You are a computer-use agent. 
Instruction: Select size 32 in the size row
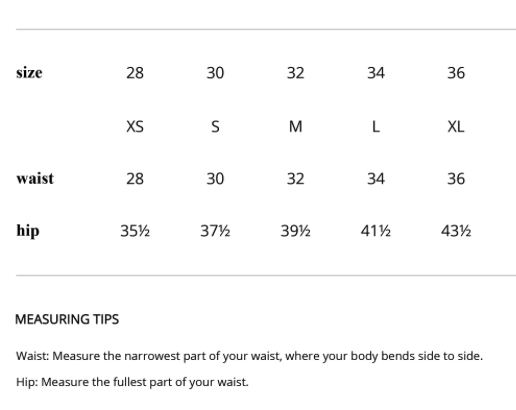(296, 73)
